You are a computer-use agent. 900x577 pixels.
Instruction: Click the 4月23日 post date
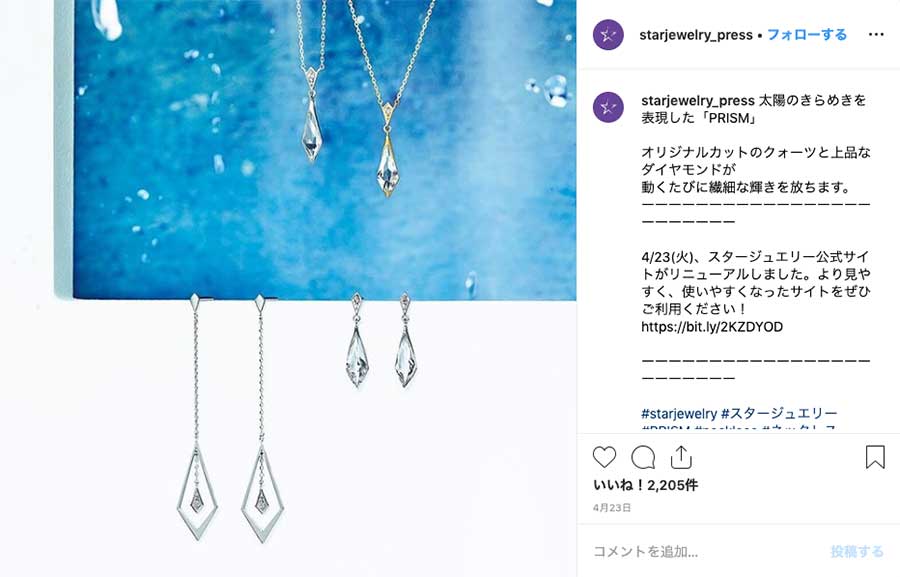[x=612, y=508]
